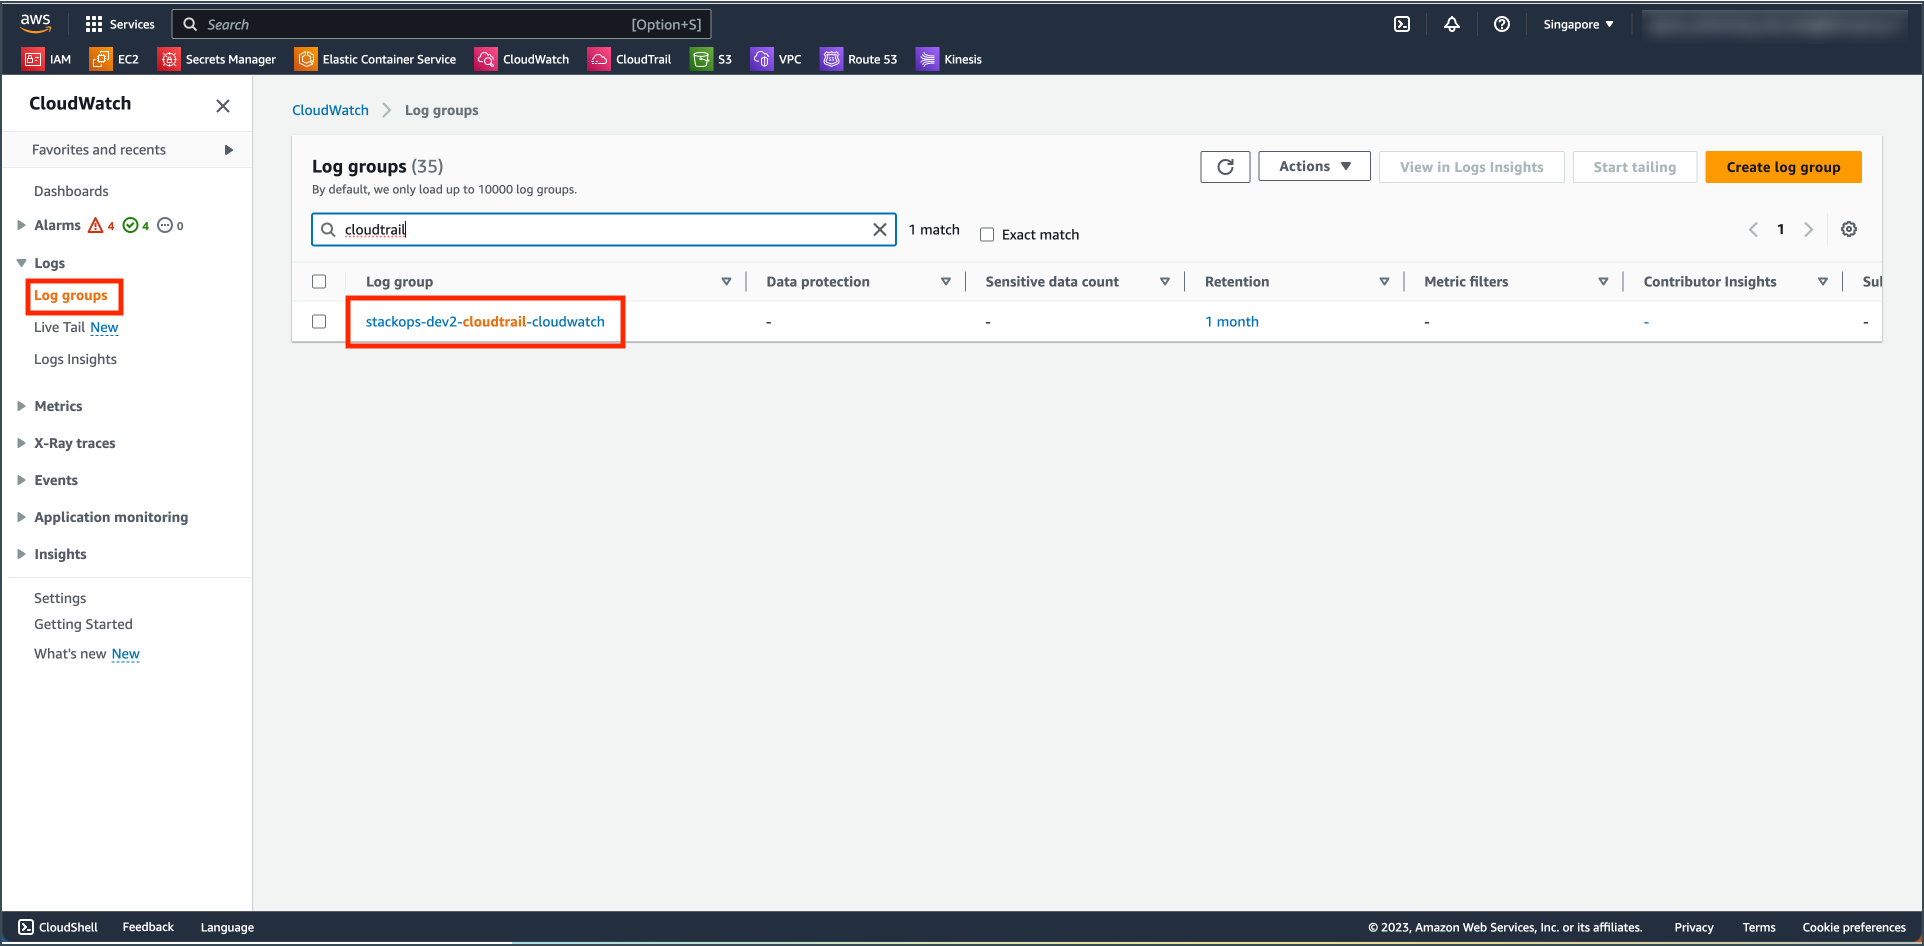Image resolution: width=1924 pixels, height=946 pixels.
Task: Open the notifications bell
Action: (1452, 24)
